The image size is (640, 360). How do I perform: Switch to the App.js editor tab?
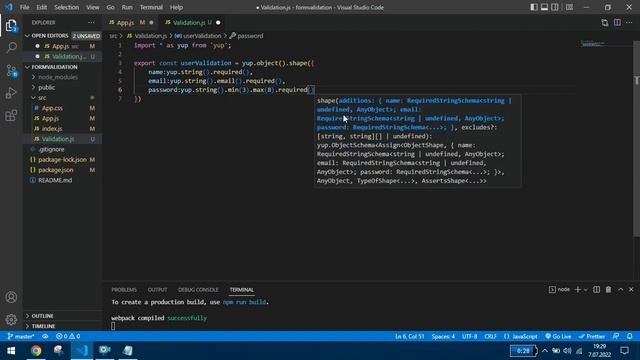point(131,22)
